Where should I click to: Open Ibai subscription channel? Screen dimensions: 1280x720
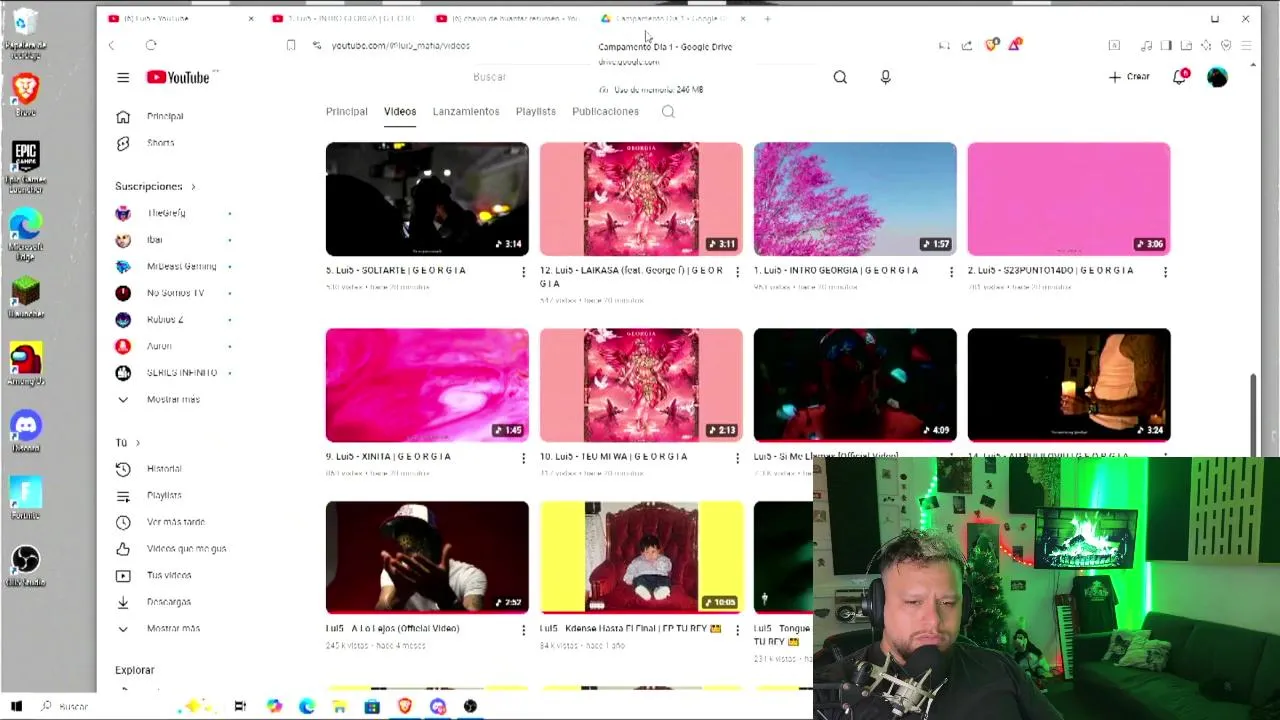coord(154,240)
